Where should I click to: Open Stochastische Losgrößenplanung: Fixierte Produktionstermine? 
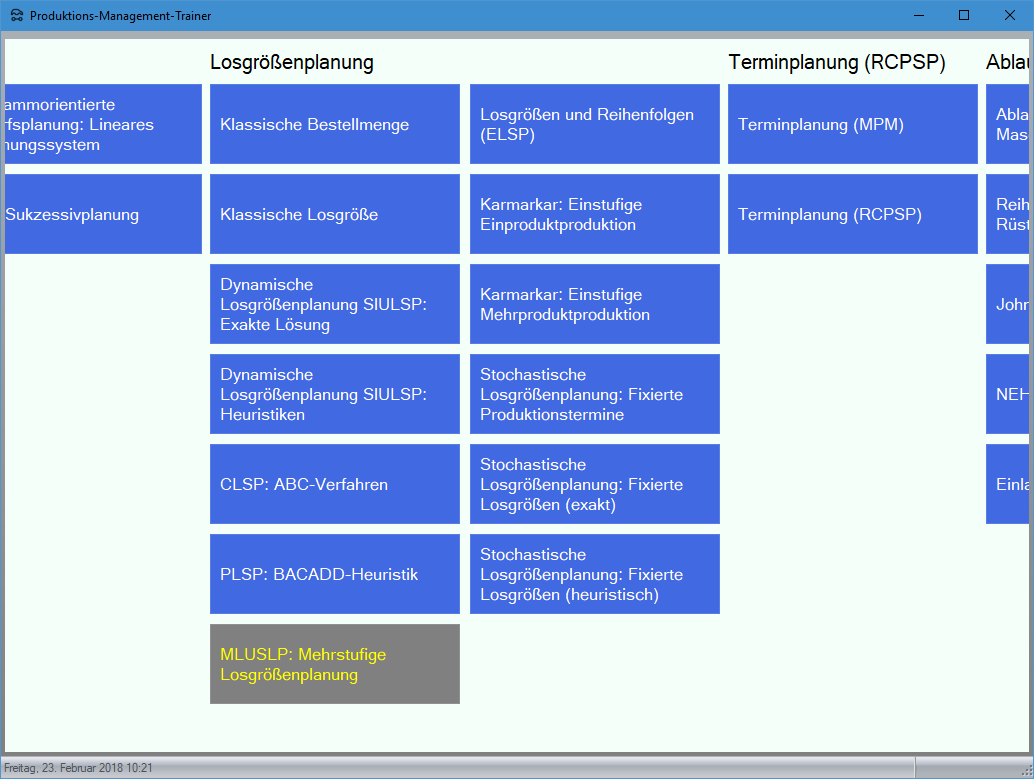[594, 394]
